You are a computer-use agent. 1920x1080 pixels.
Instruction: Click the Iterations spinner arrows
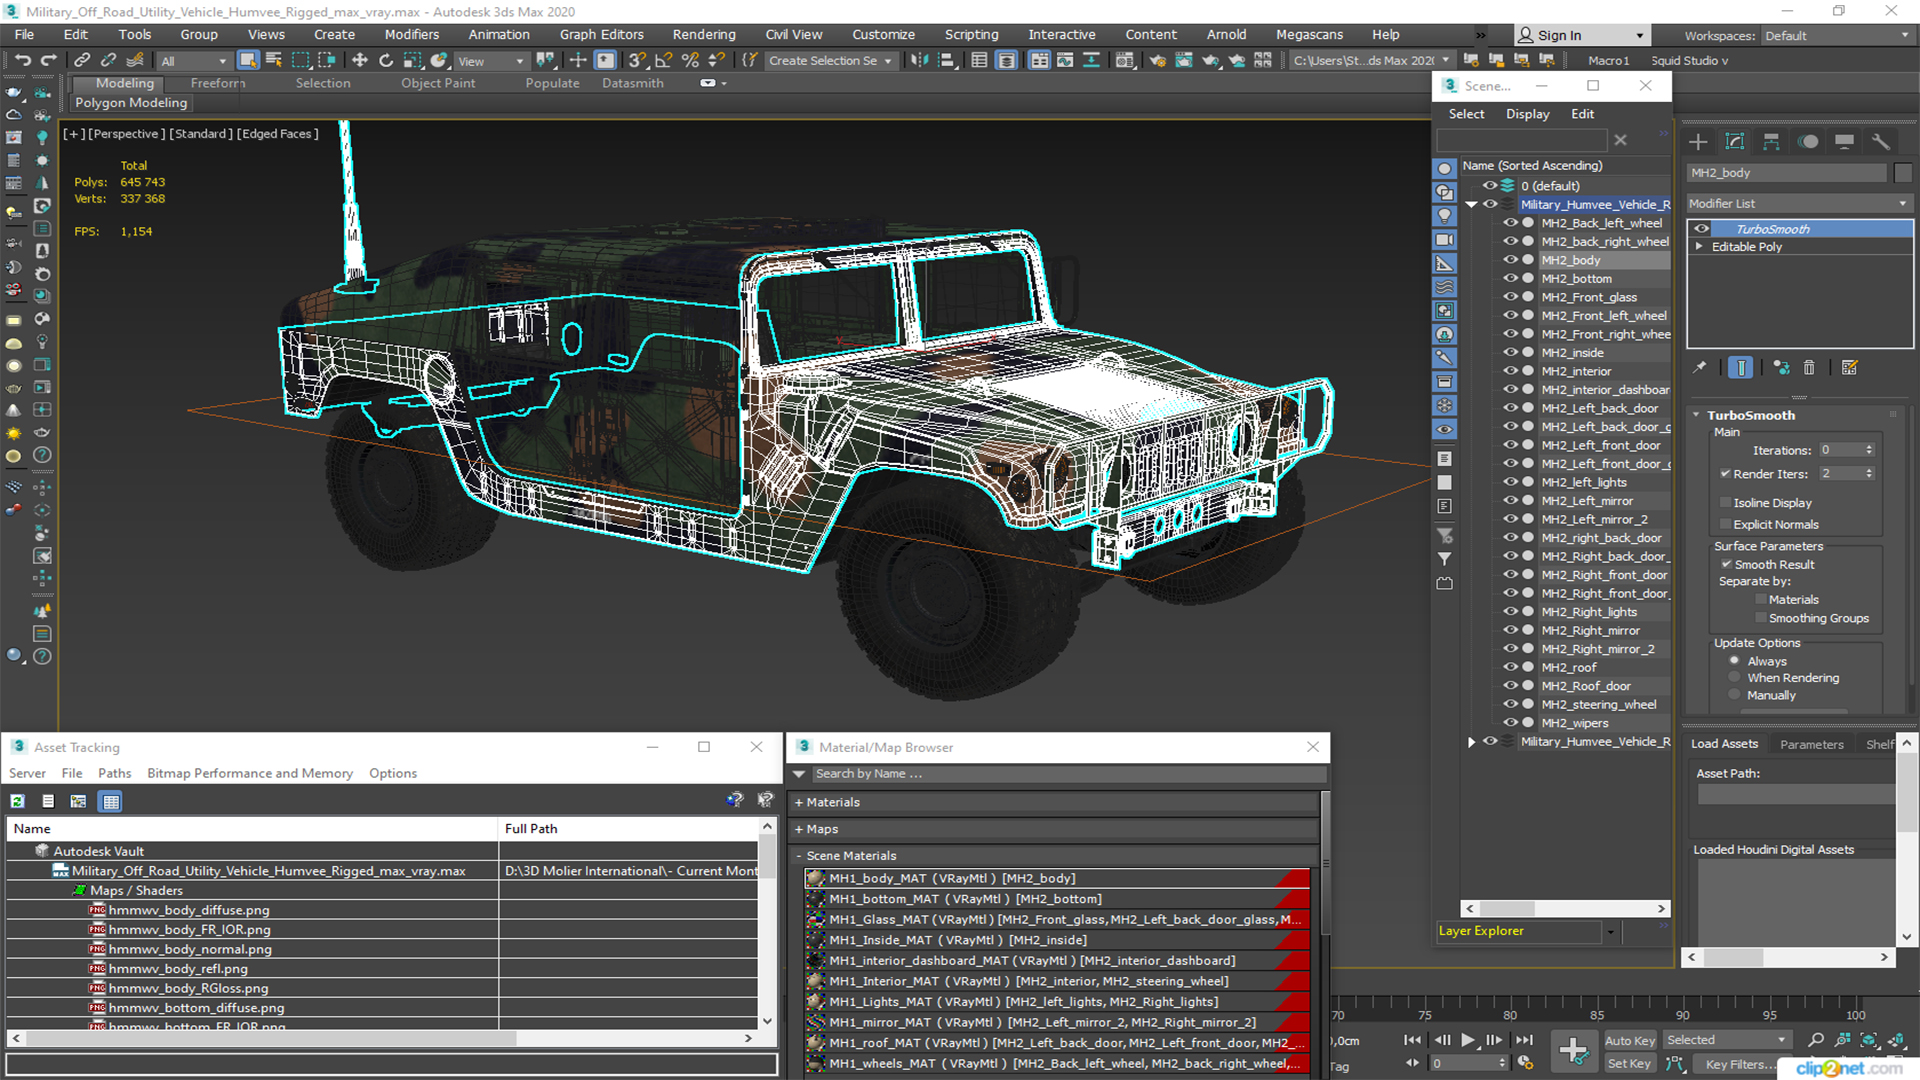1869,450
